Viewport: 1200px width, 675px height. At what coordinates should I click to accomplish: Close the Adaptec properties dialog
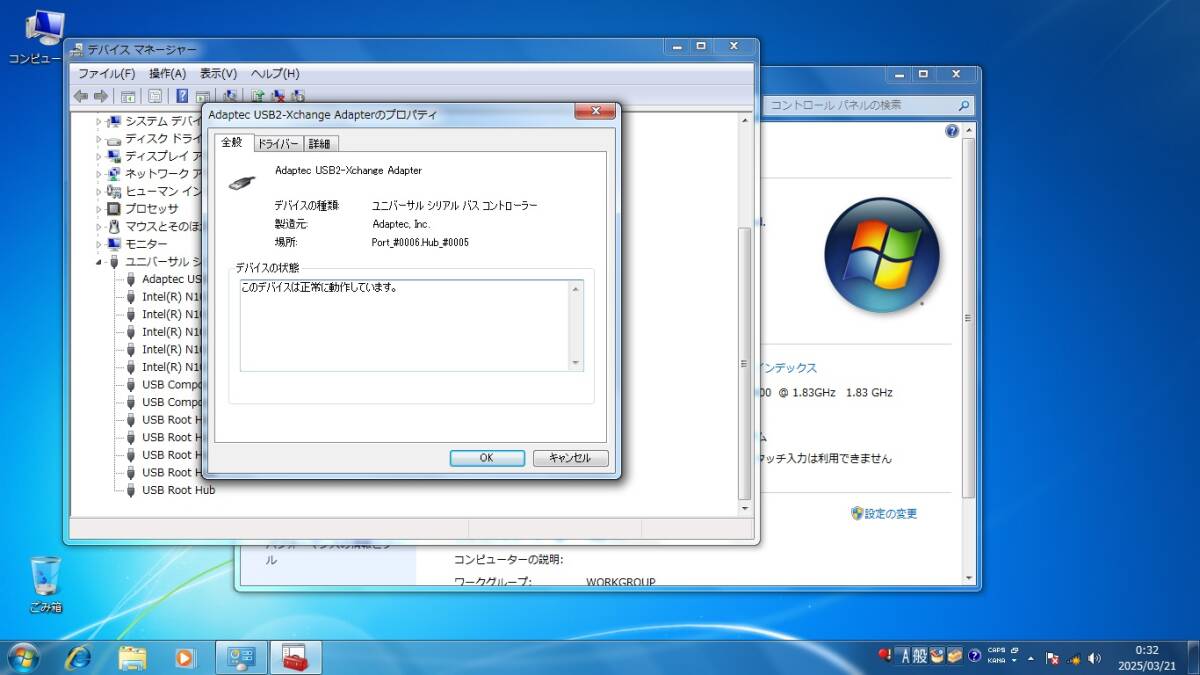point(595,112)
